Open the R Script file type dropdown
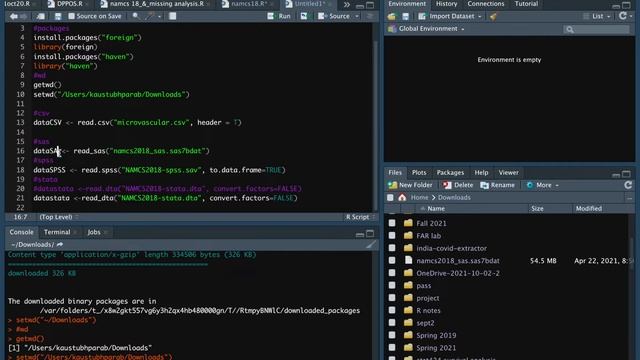The height and width of the screenshot is (360, 640). point(360,217)
